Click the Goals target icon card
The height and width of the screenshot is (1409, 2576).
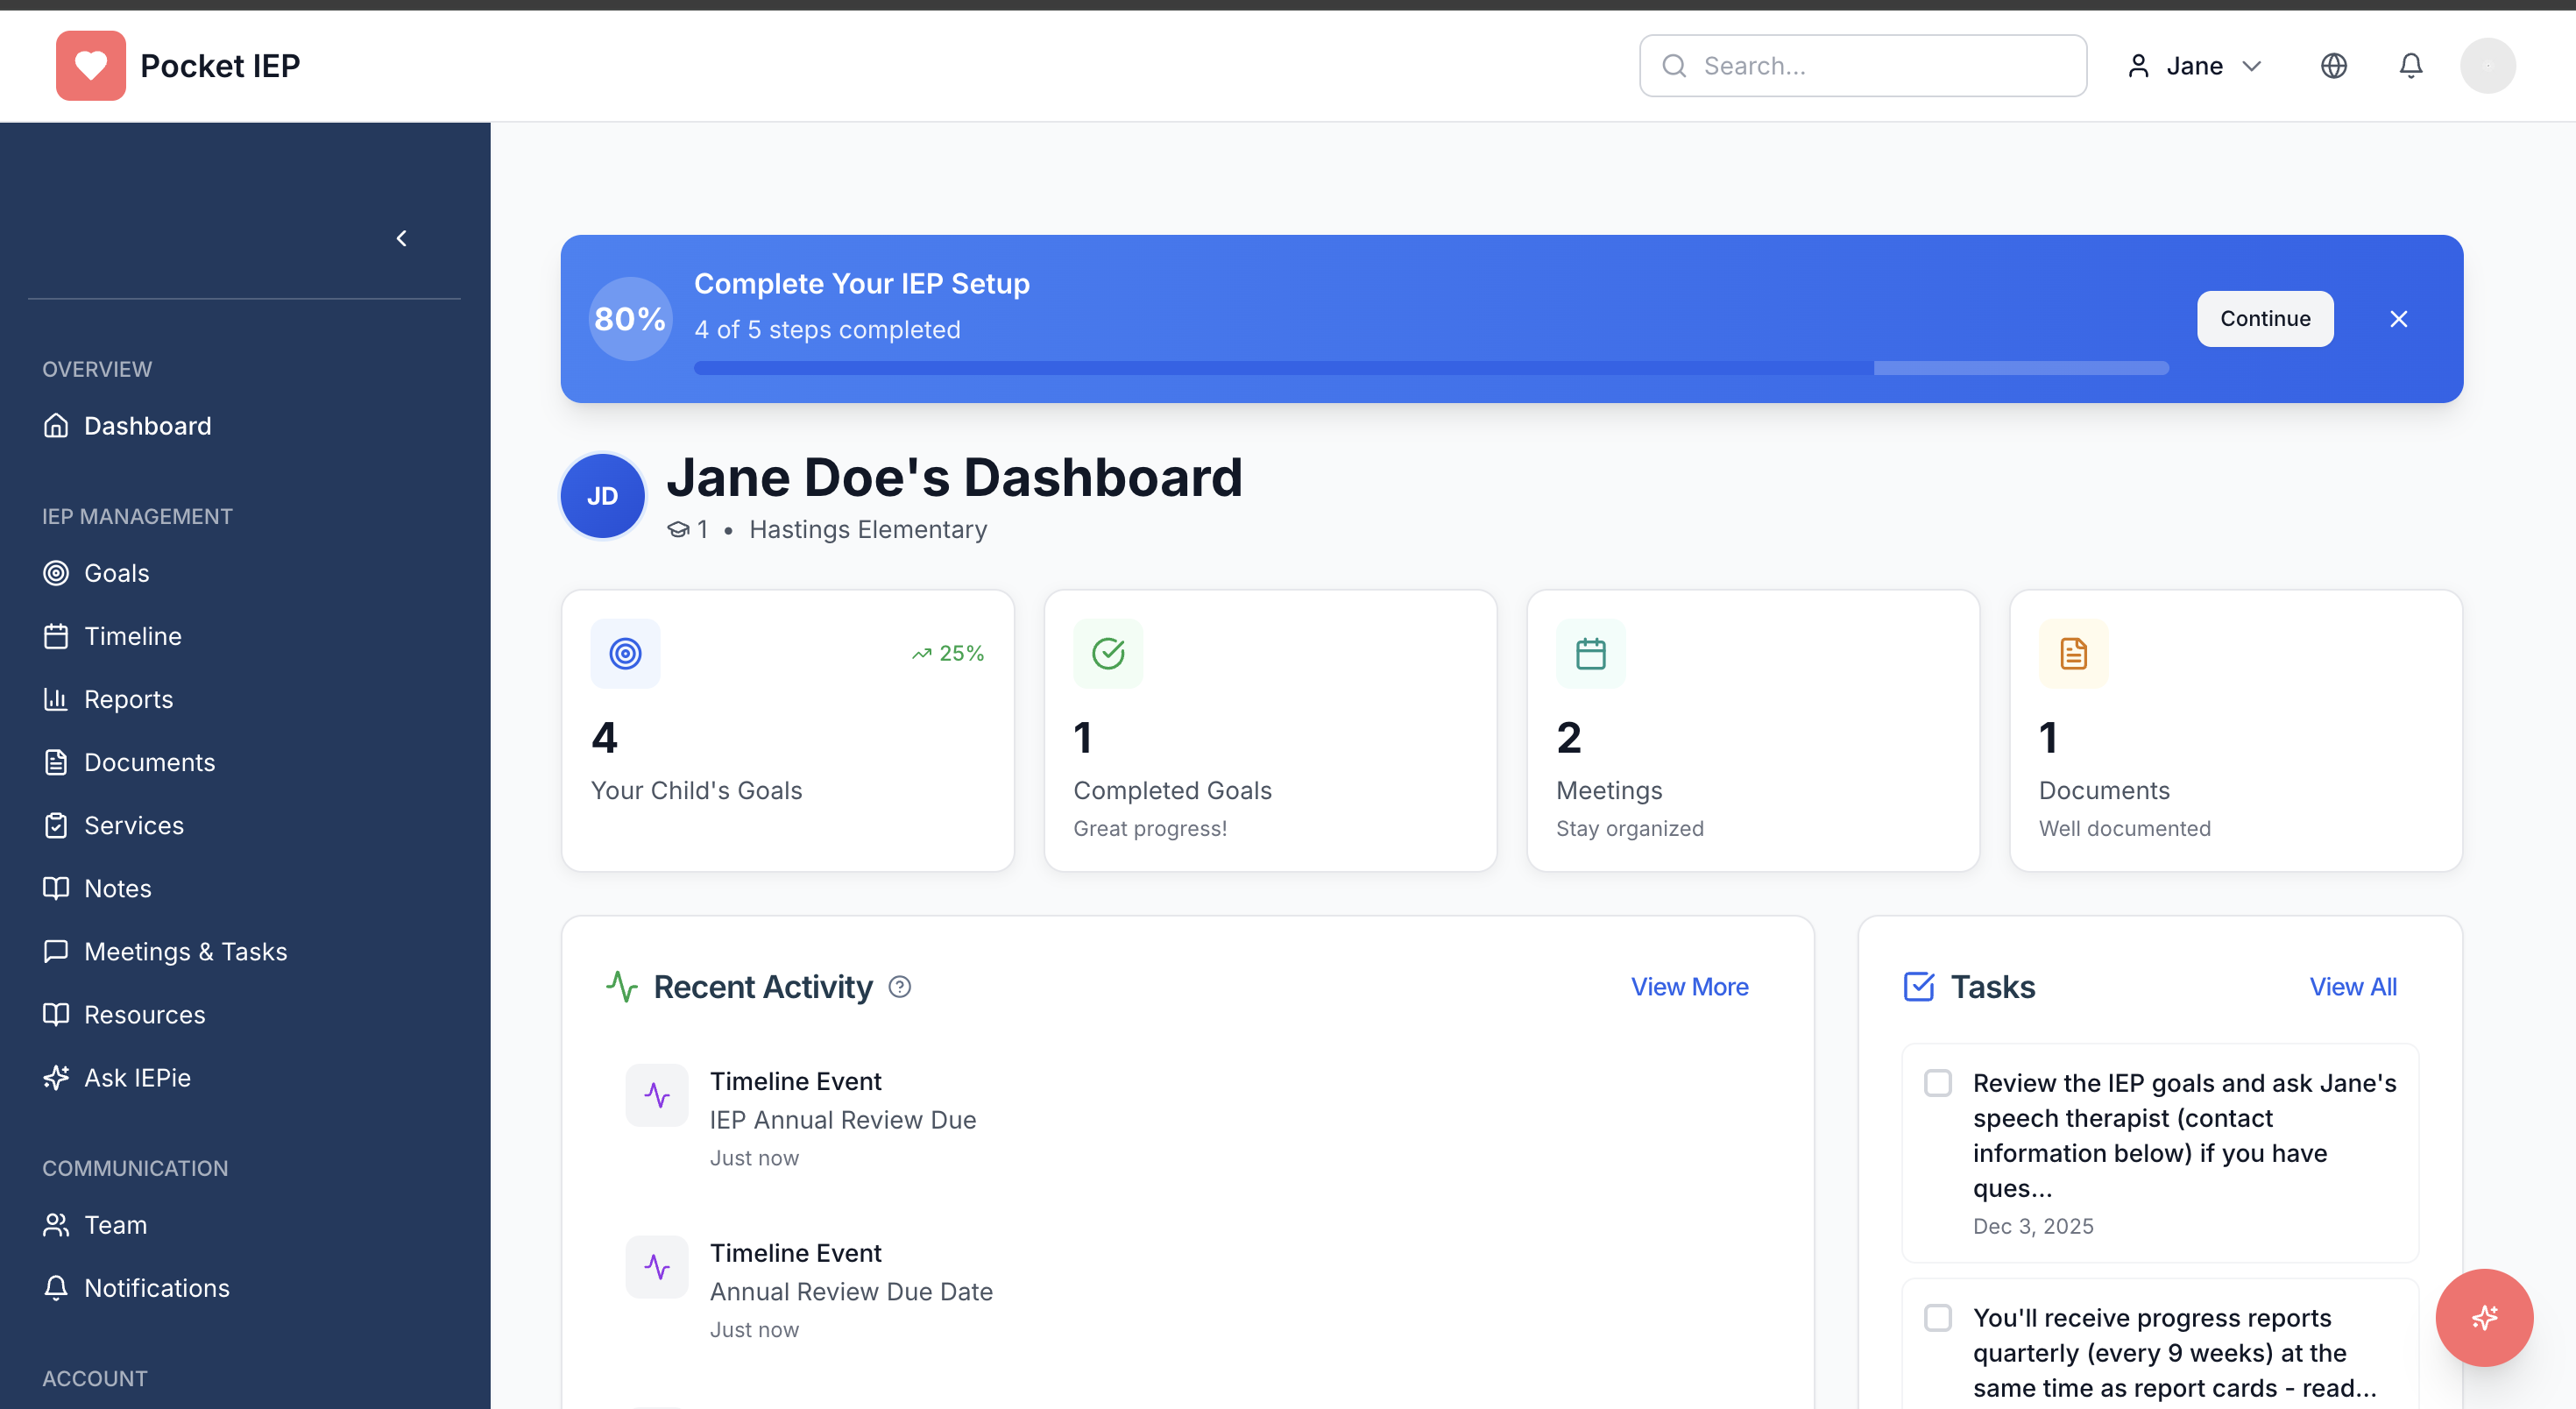pyautogui.click(x=625, y=654)
